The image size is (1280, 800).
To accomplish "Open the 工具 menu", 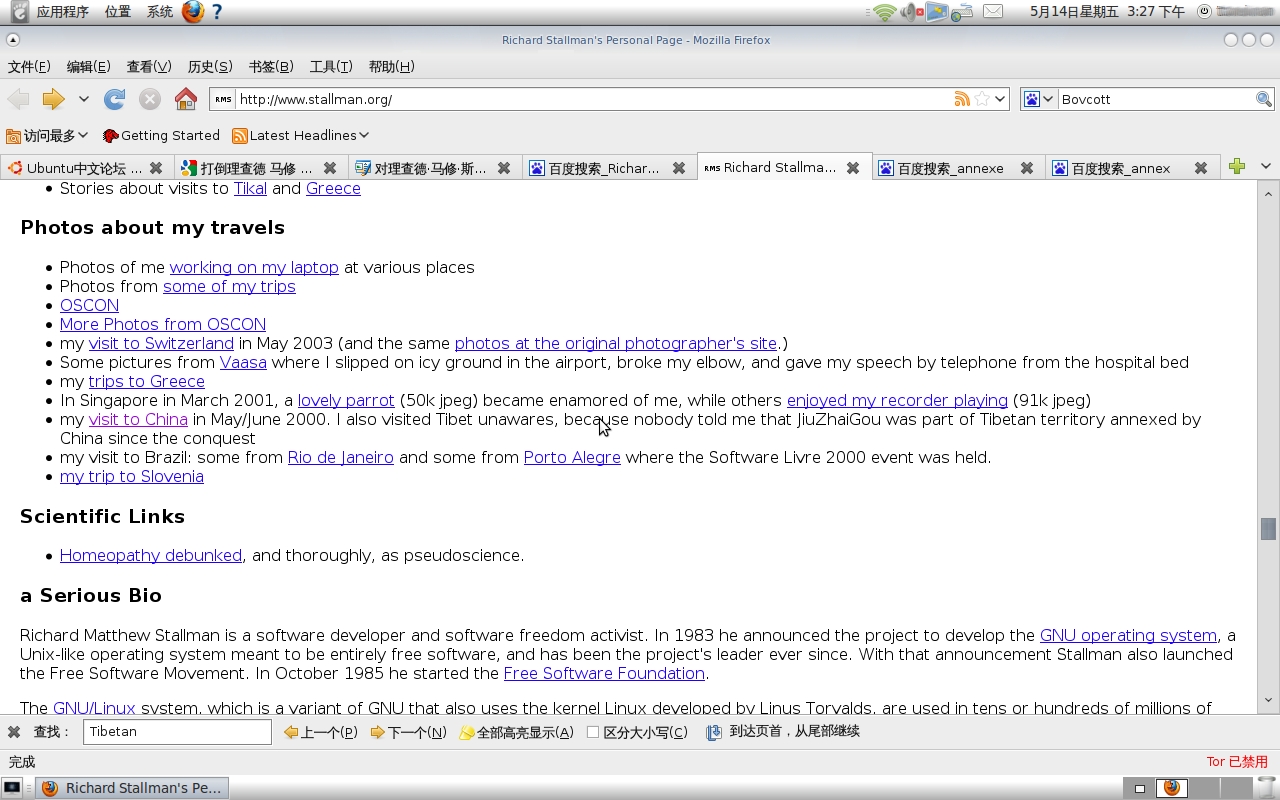I will [x=331, y=66].
